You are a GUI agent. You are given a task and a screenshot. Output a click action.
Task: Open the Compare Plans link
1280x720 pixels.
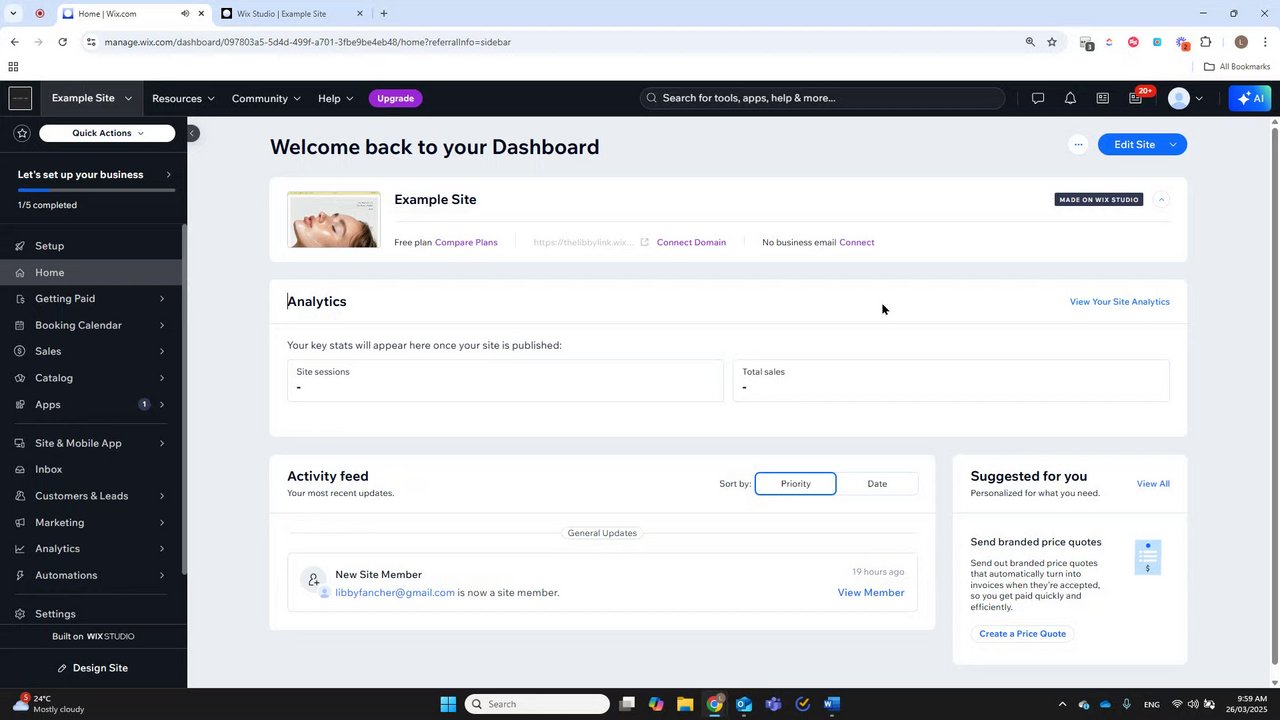point(466,242)
